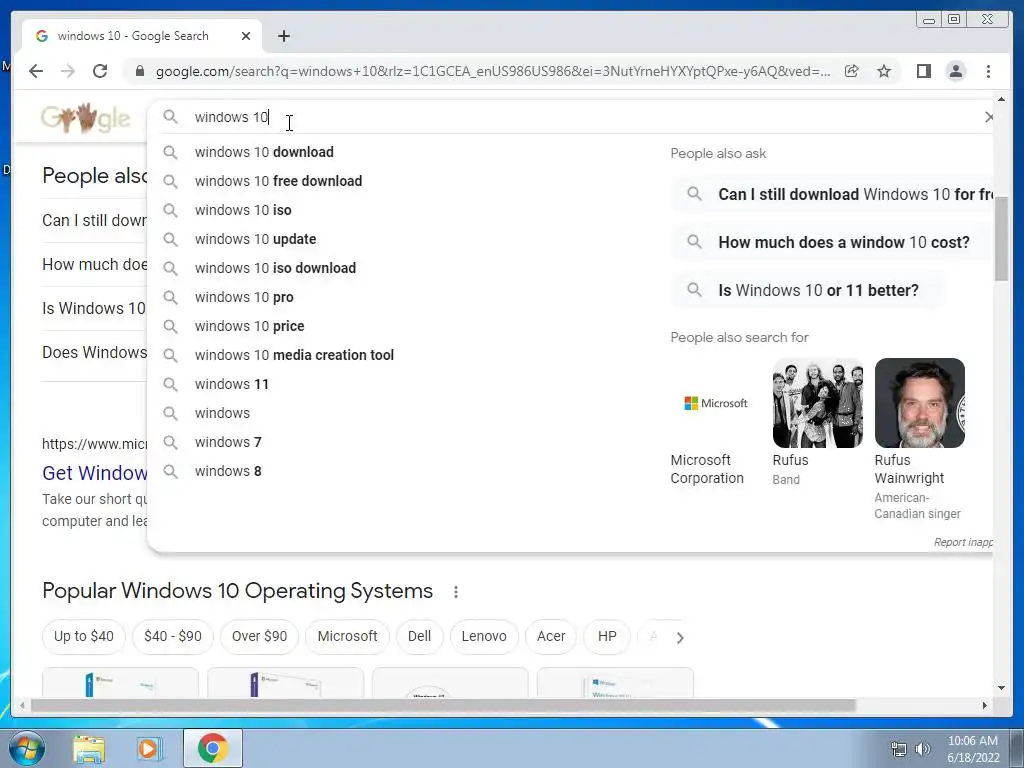Show more filter chips with the arrow
Image resolution: width=1024 pixels, height=768 pixels.
click(680, 637)
